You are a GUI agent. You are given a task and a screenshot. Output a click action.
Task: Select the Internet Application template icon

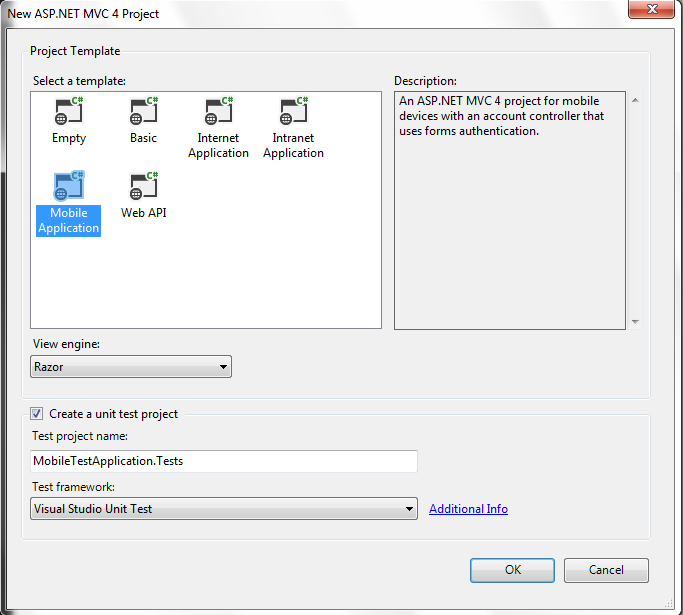tap(218, 112)
